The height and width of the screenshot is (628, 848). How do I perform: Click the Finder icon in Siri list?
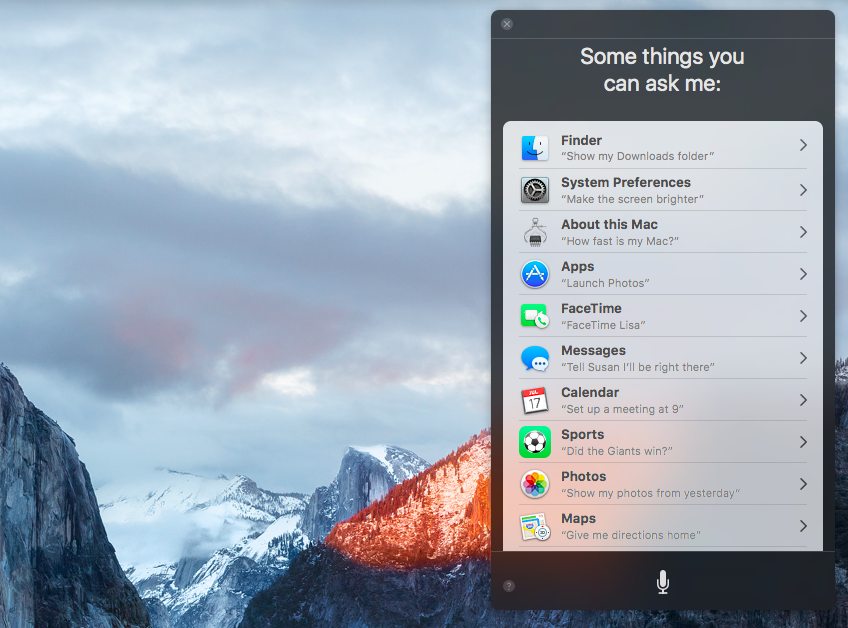point(535,148)
